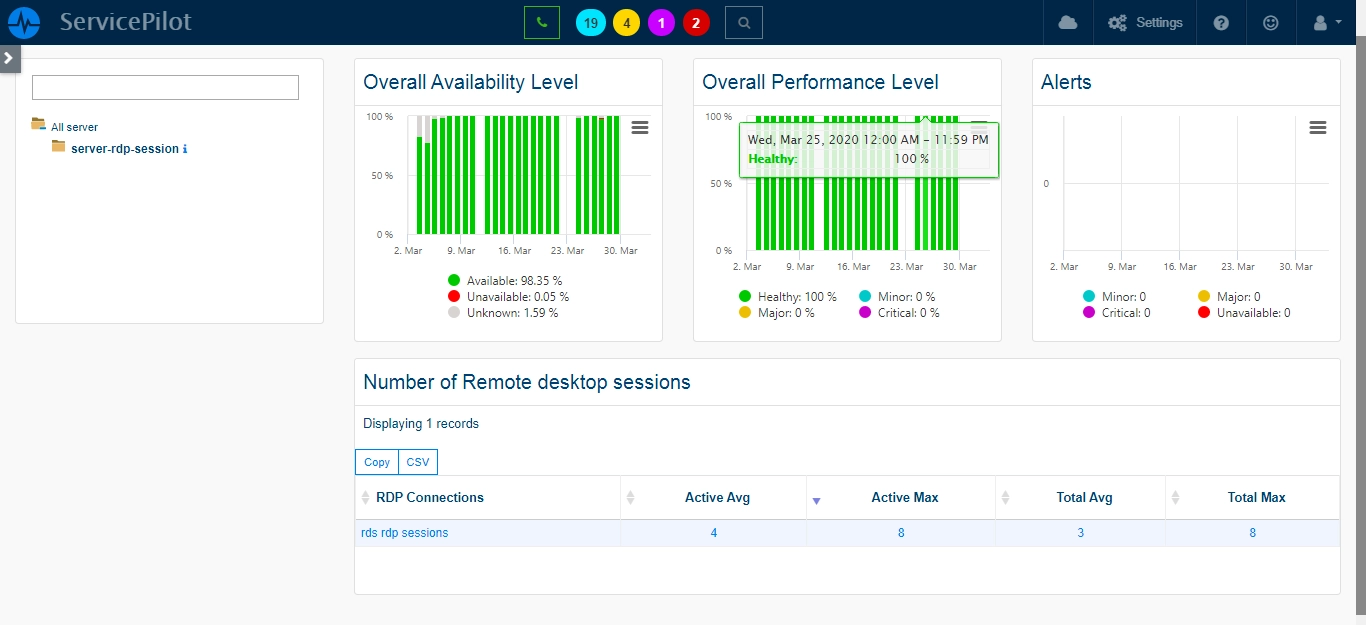Click the info icon next to server-rdp-session

pos(185,149)
